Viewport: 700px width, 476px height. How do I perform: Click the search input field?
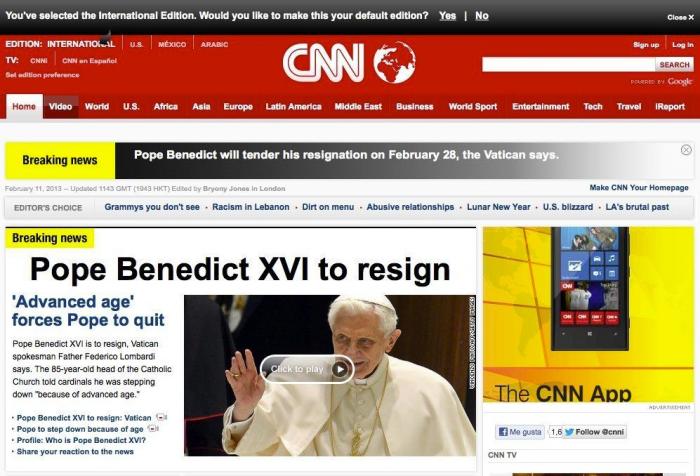tap(568, 64)
